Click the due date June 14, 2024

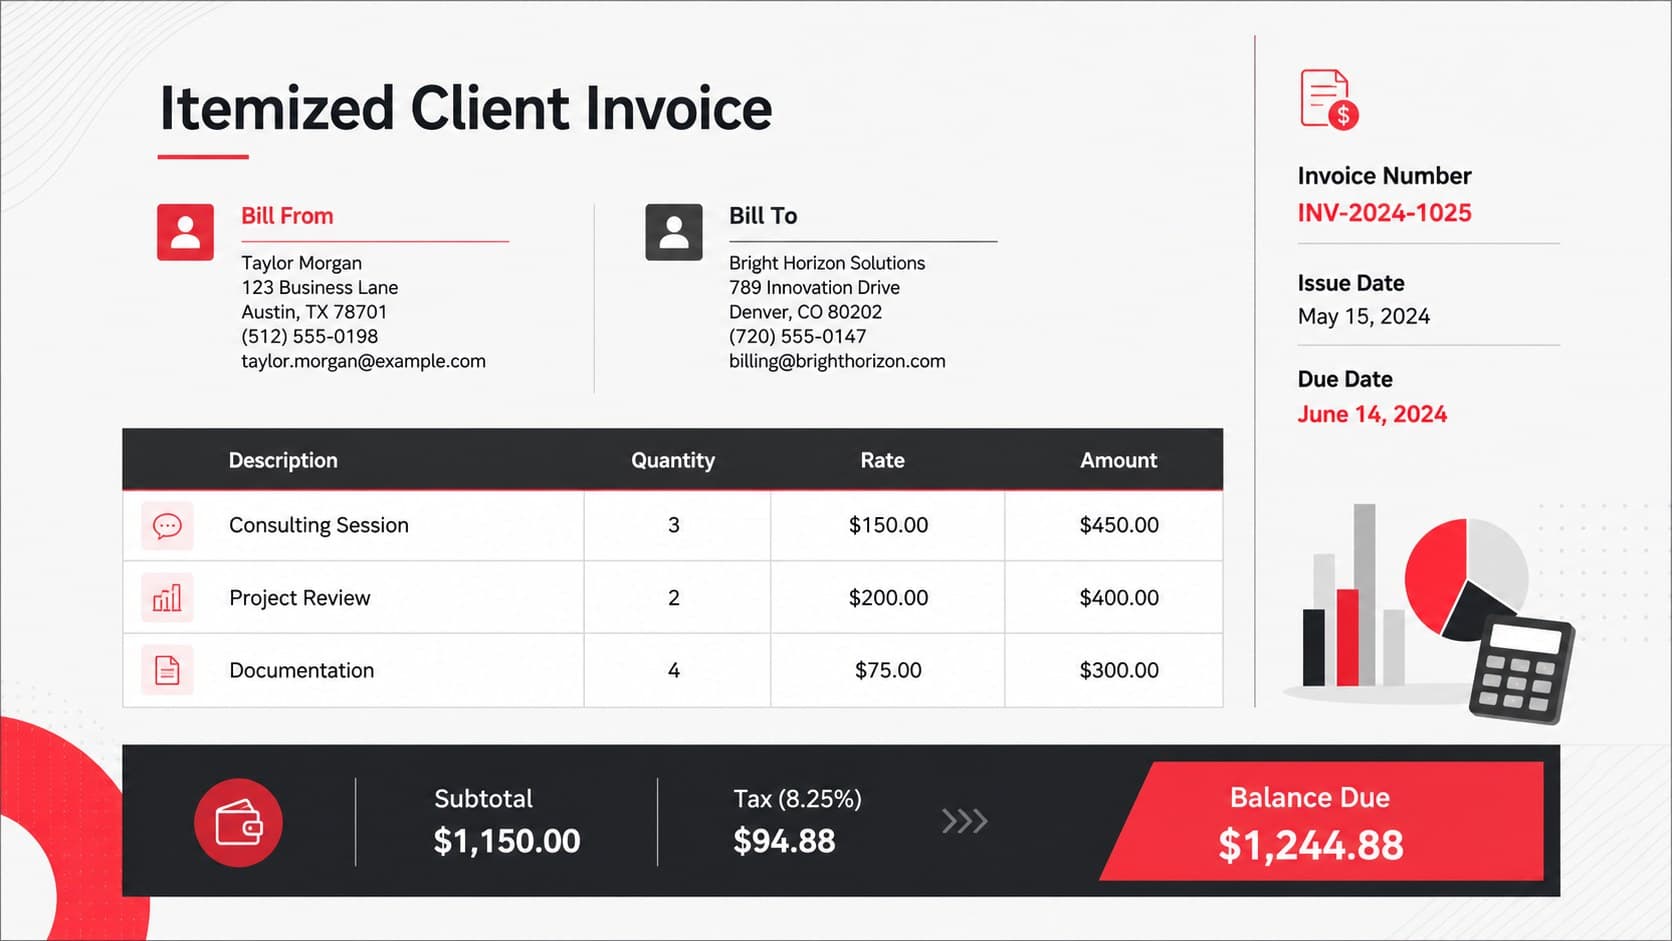(1372, 414)
